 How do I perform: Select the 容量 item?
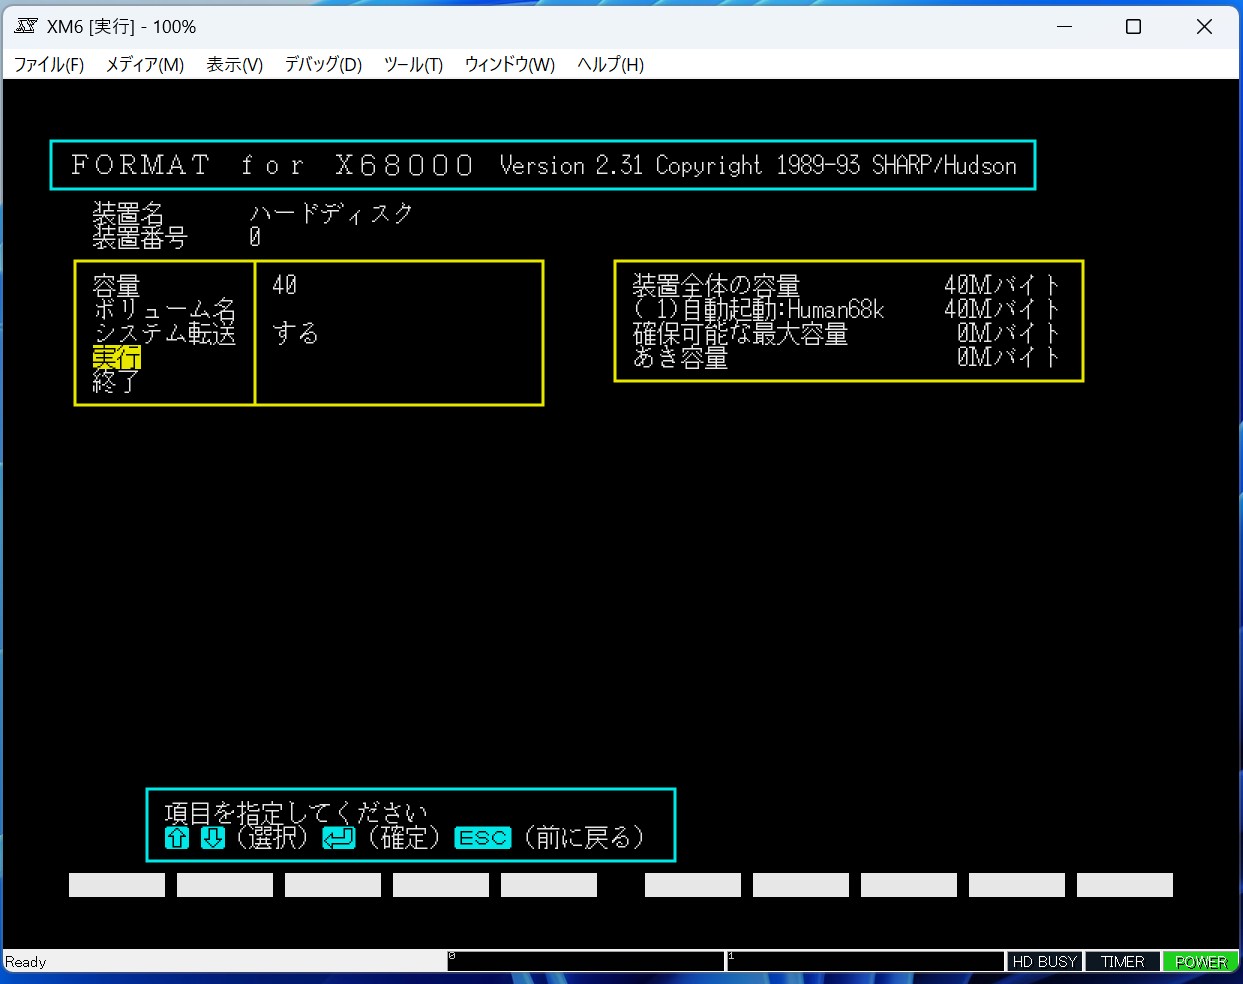point(116,286)
